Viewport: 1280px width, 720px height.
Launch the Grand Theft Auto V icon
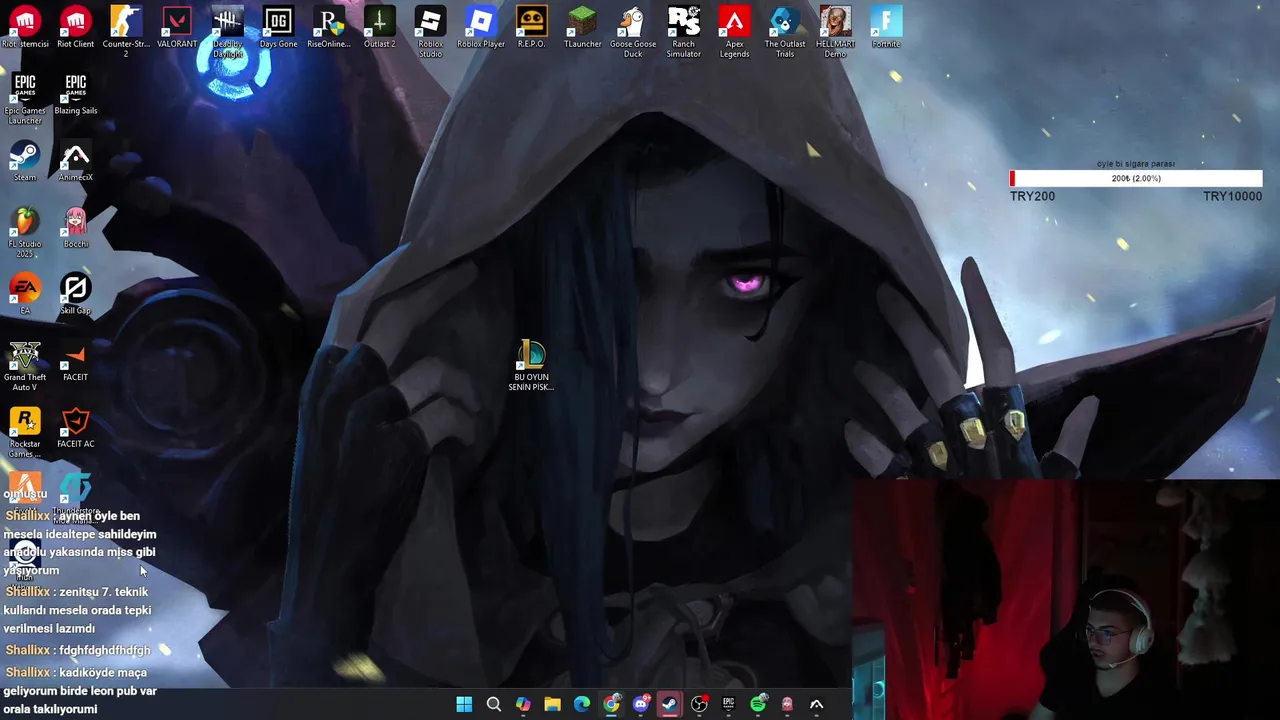[25, 365]
